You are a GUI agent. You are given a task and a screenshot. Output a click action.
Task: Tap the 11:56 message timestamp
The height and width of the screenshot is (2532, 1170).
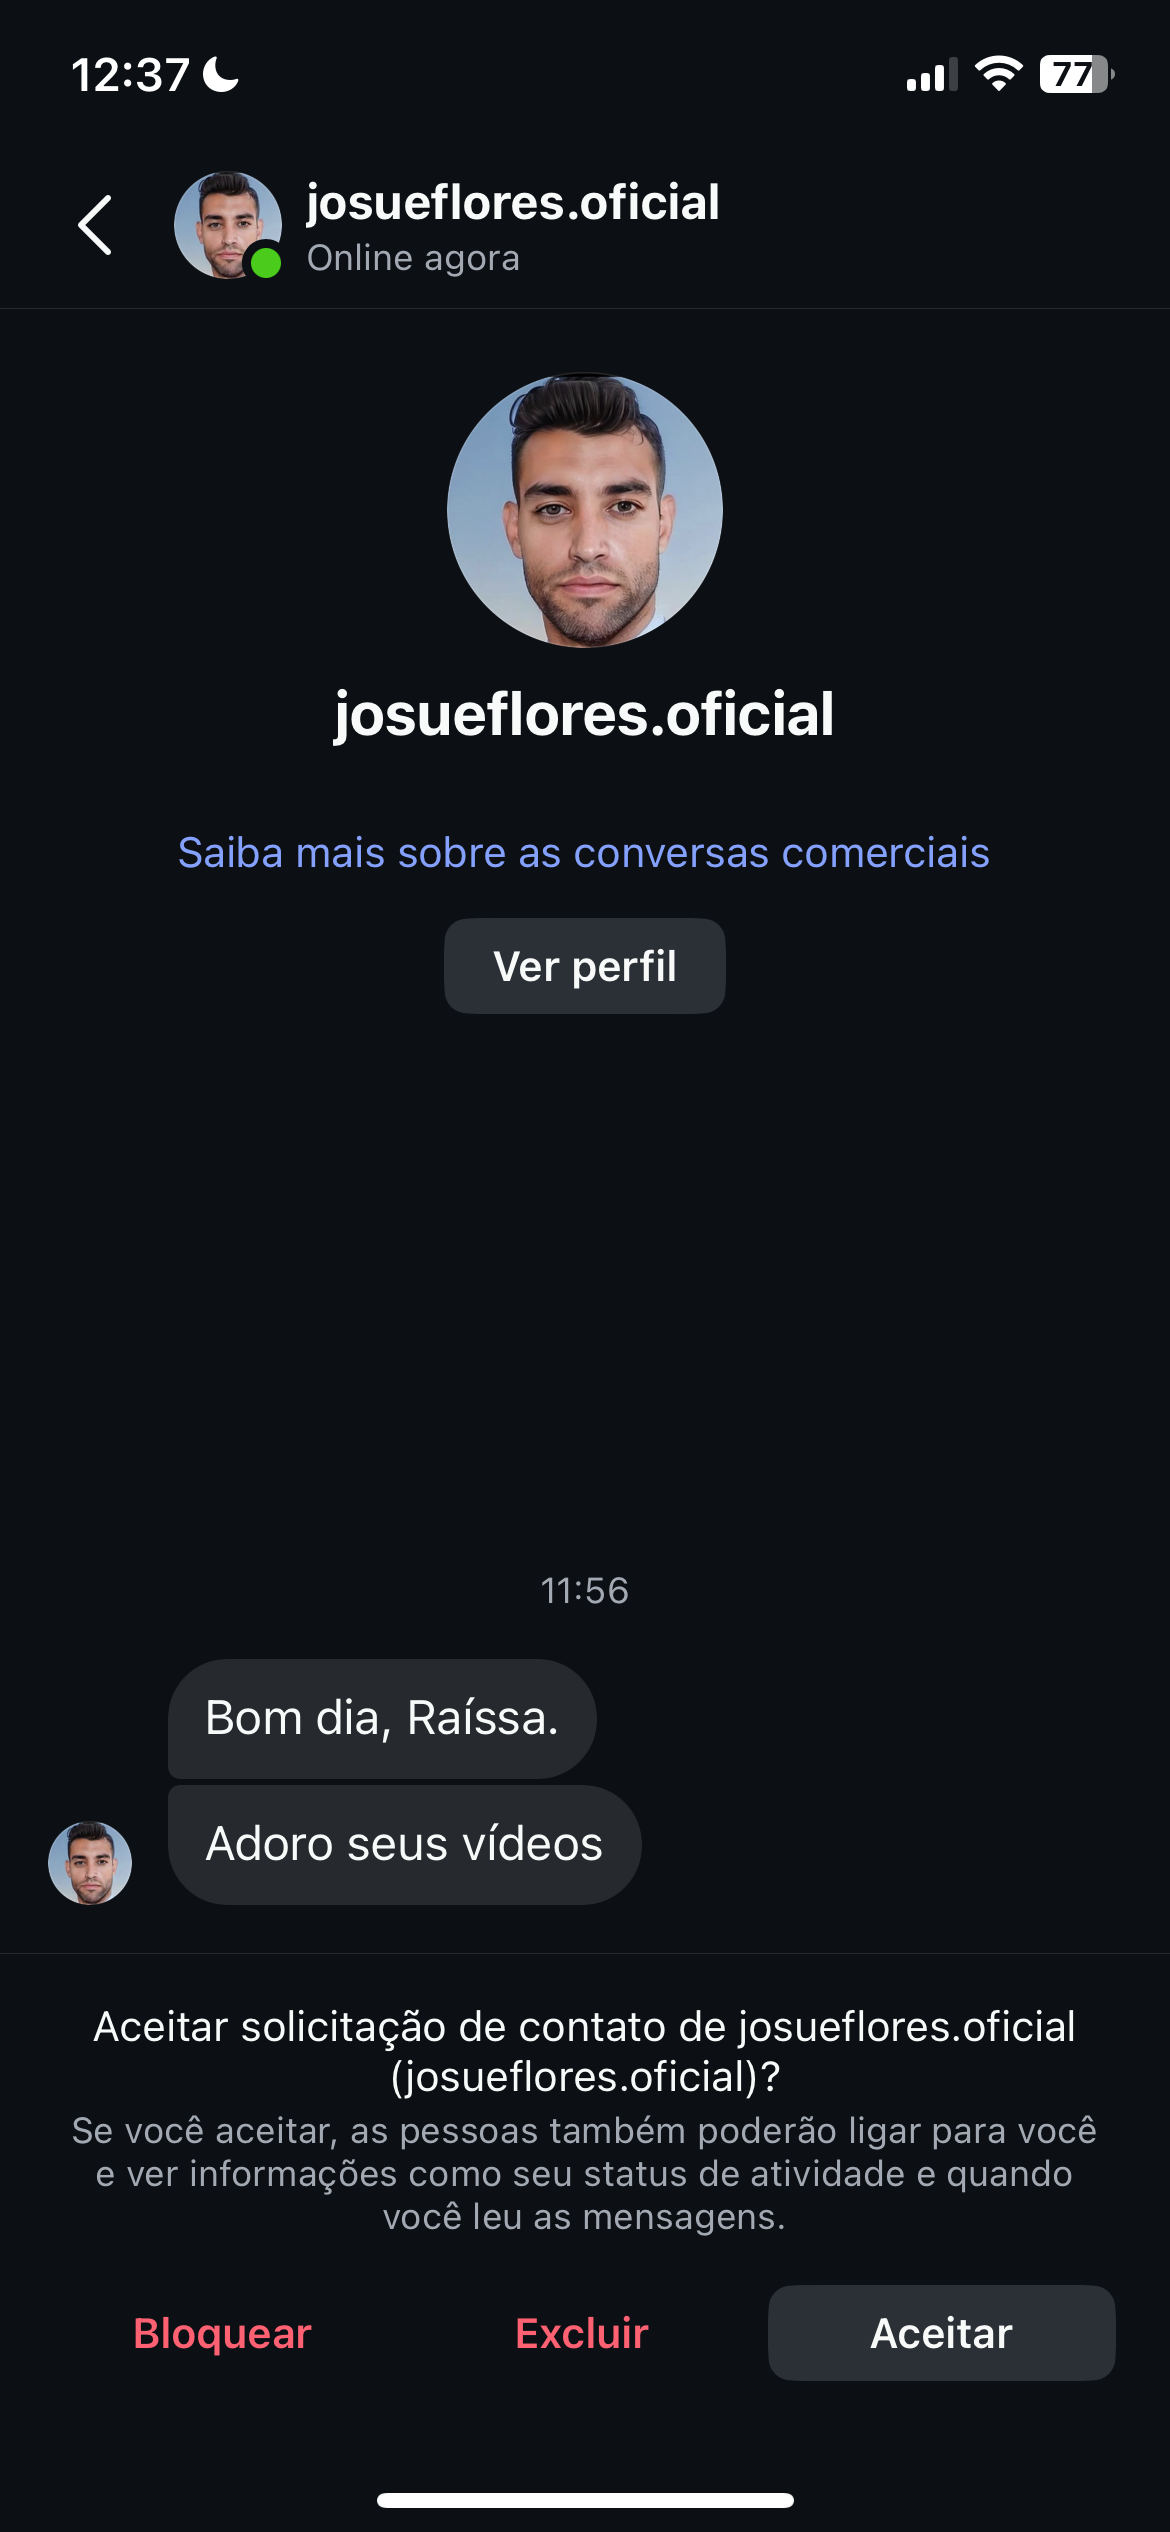tap(584, 1590)
